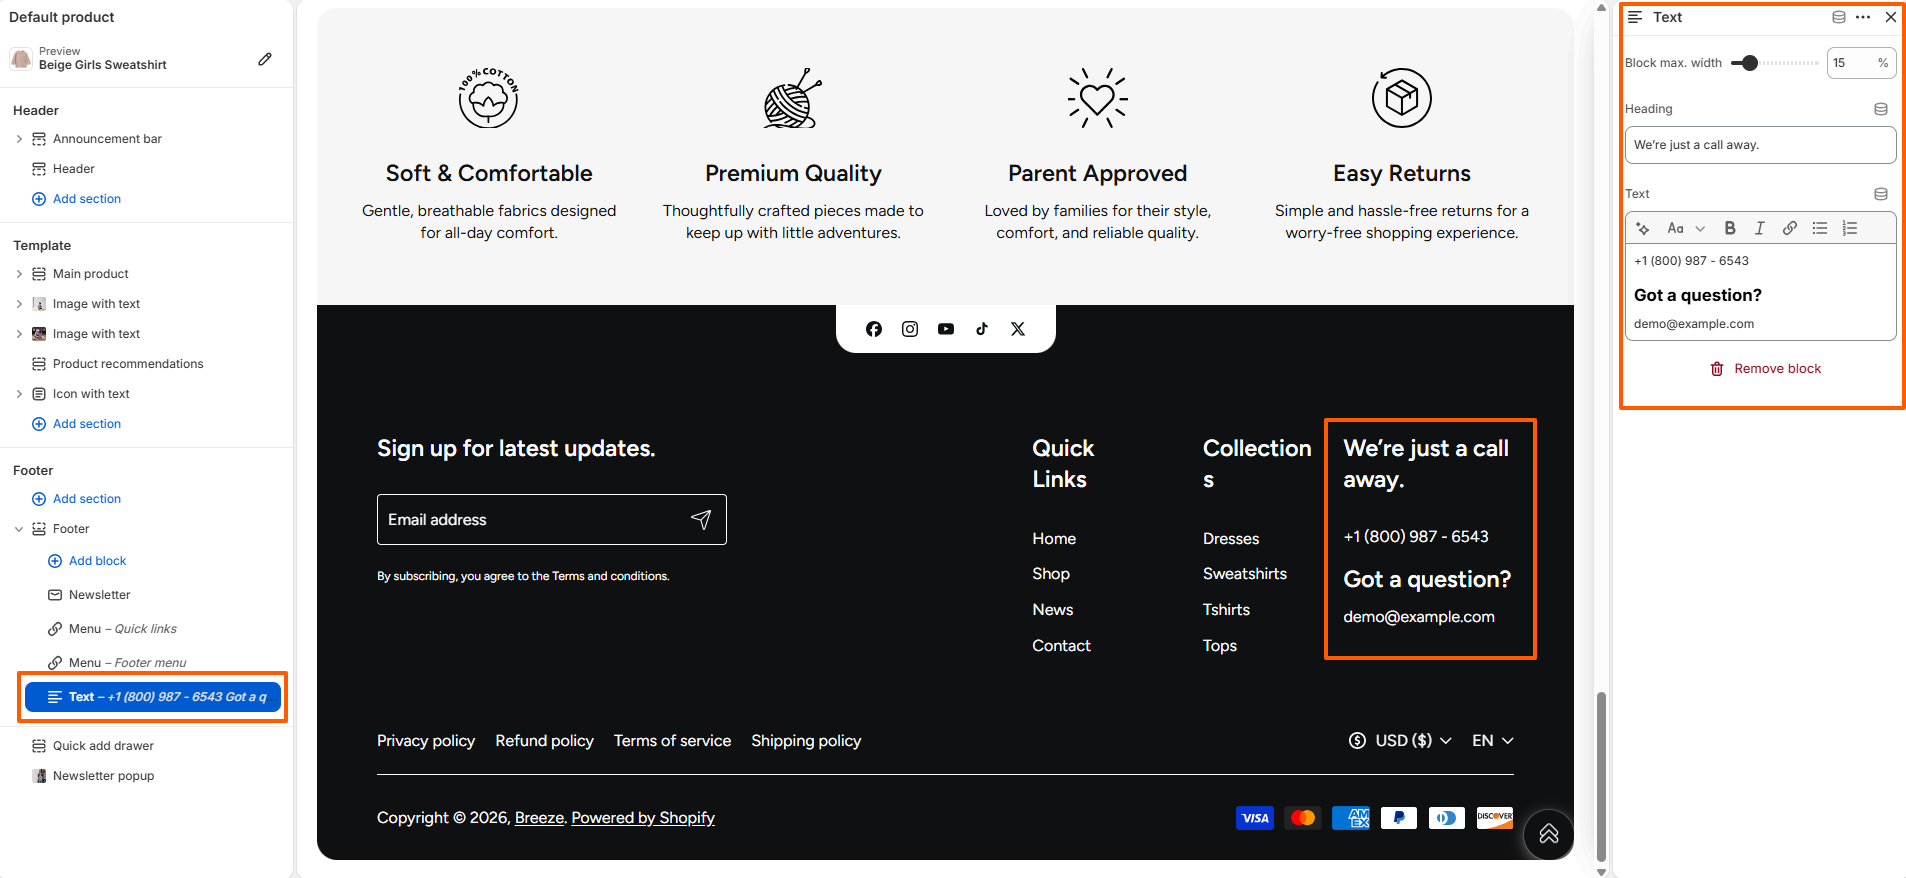1906x878 pixels.
Task: Select the Newsletter popup section
Action: (x=103, y=776)
